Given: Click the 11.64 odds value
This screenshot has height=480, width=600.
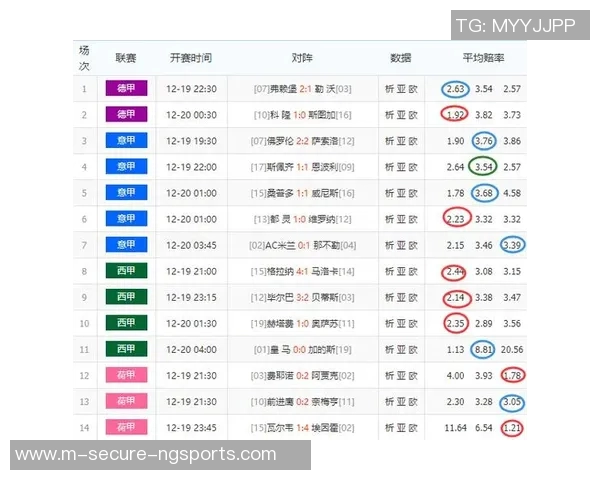Looking at the screenshot, I should click(x=455, y=428).
